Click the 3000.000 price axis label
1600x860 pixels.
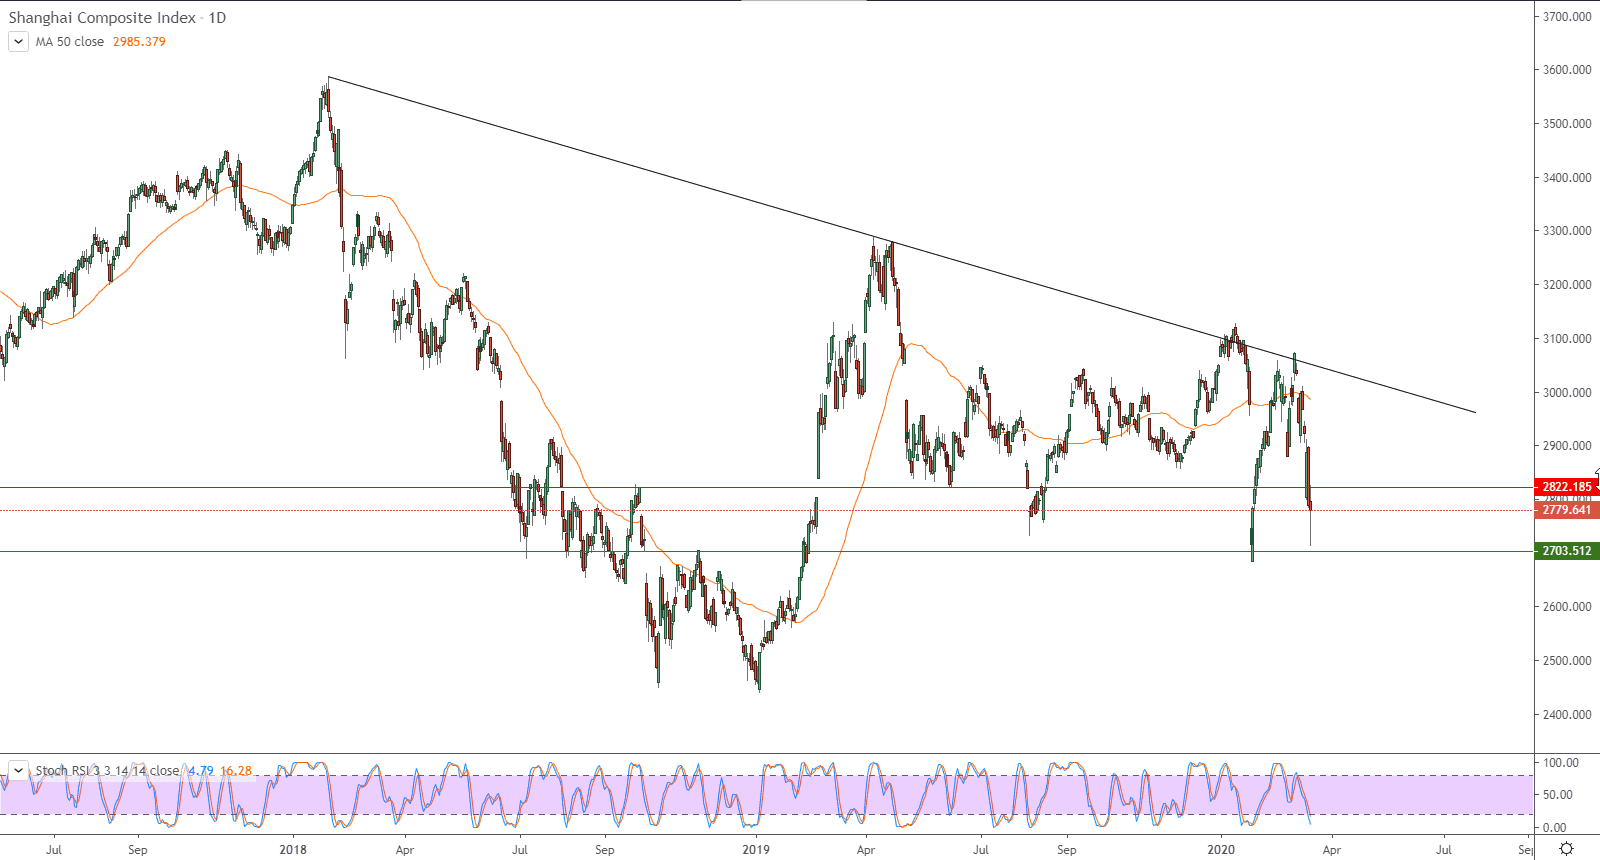pos(1567,393)
